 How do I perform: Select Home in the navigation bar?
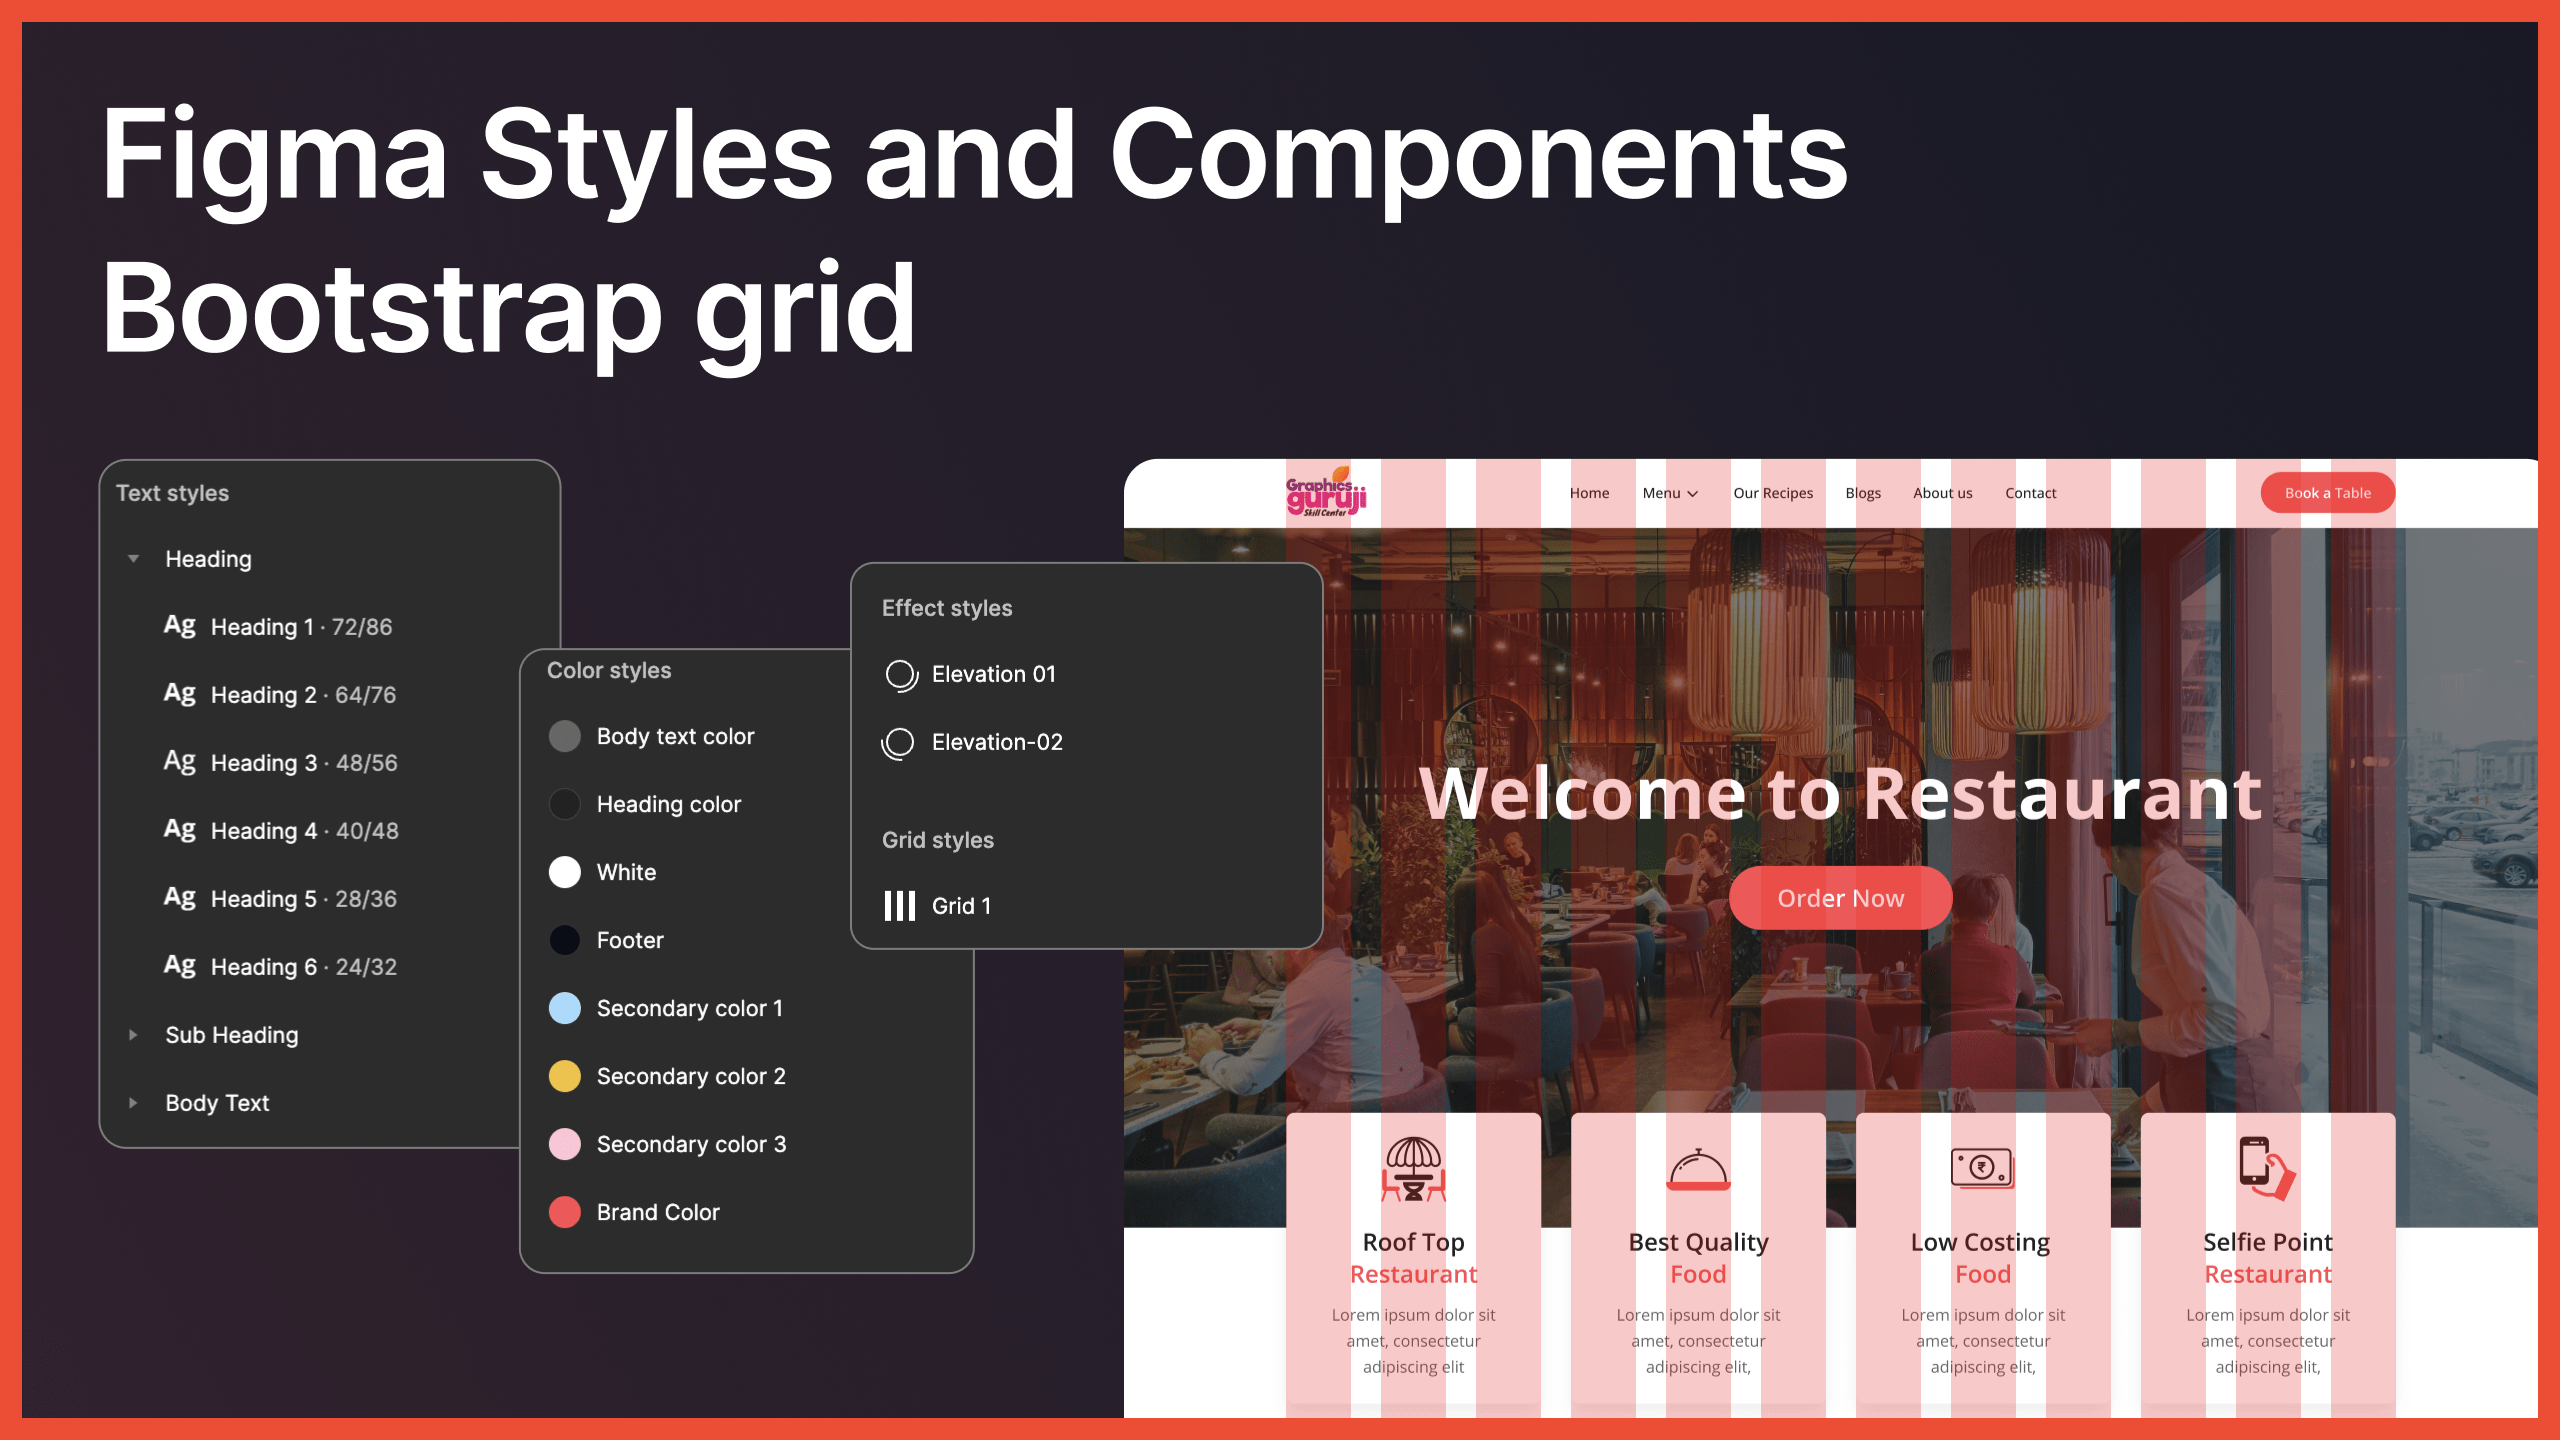[x=1589, y=493]
